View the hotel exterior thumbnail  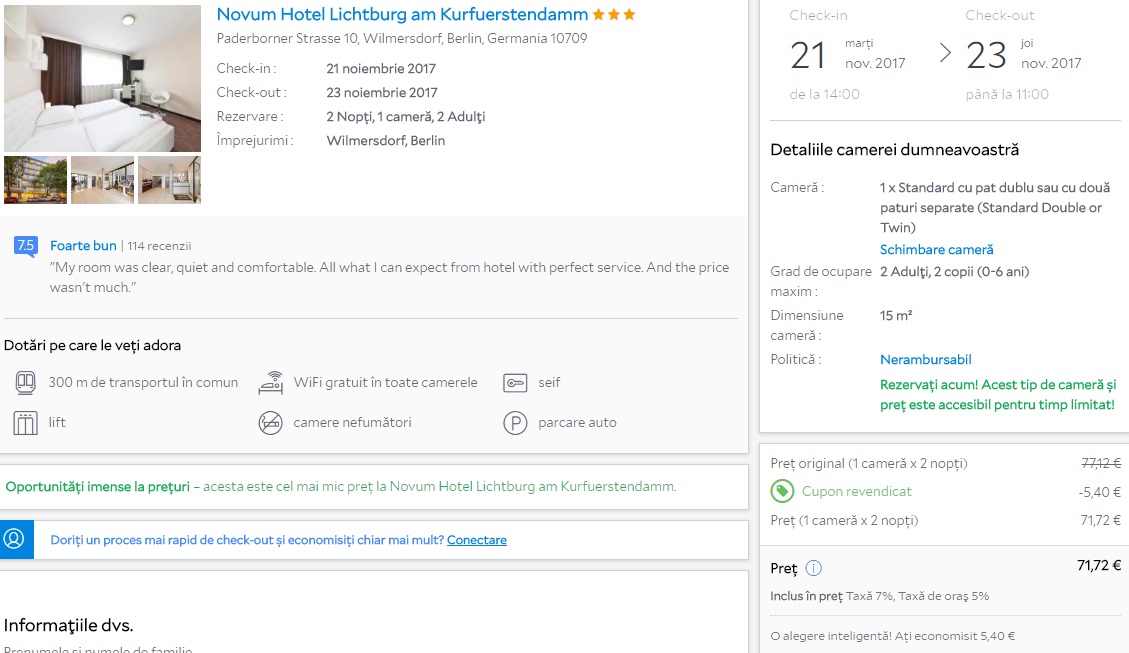(36, 180)
